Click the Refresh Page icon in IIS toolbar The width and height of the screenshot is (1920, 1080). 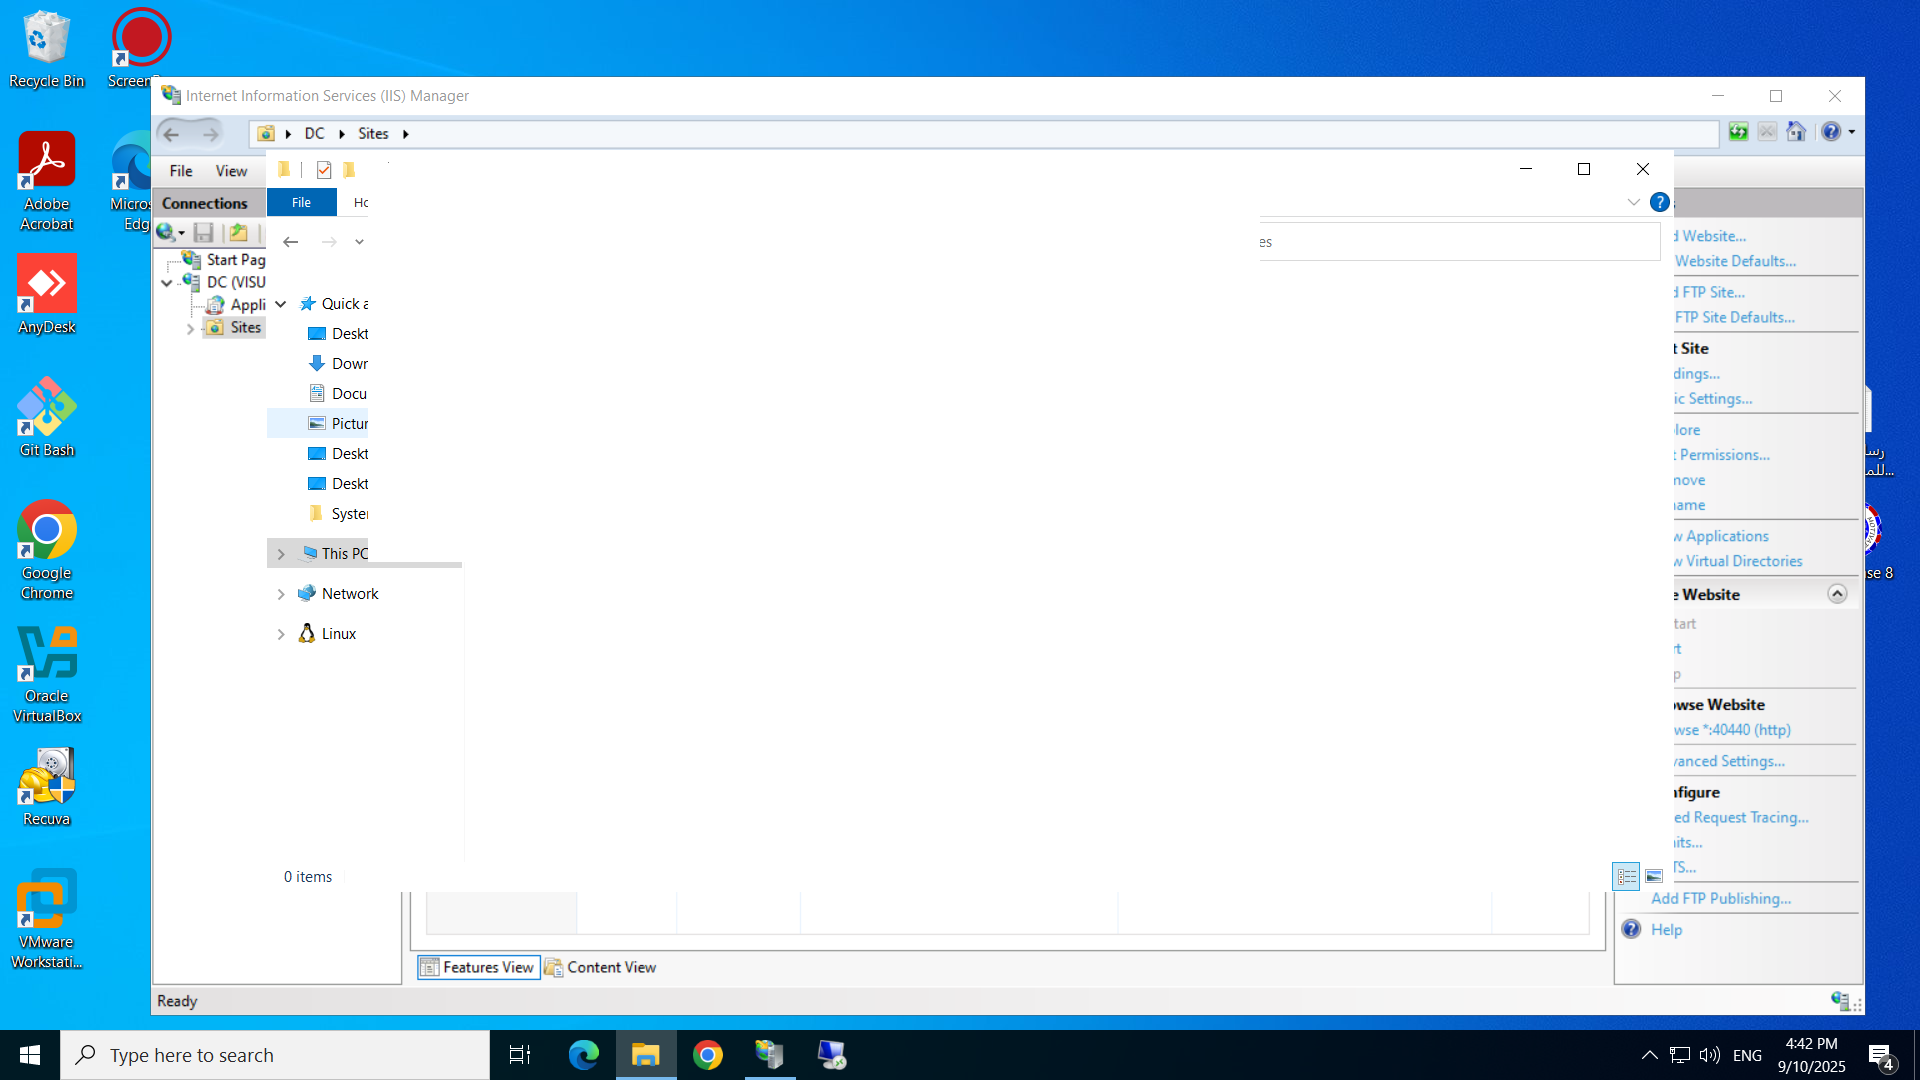pyautogui.click(x=1738, y=132)
